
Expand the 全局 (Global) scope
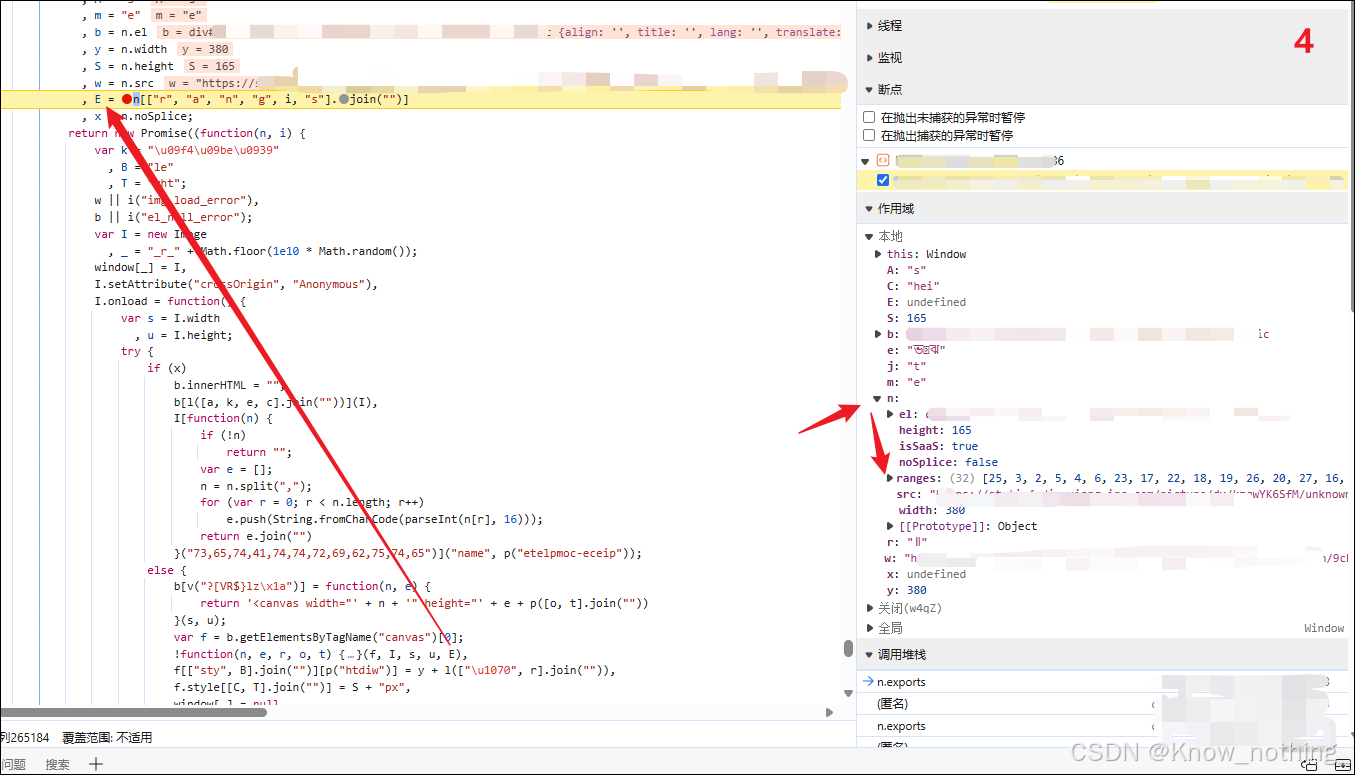click(x=869, y=628)
